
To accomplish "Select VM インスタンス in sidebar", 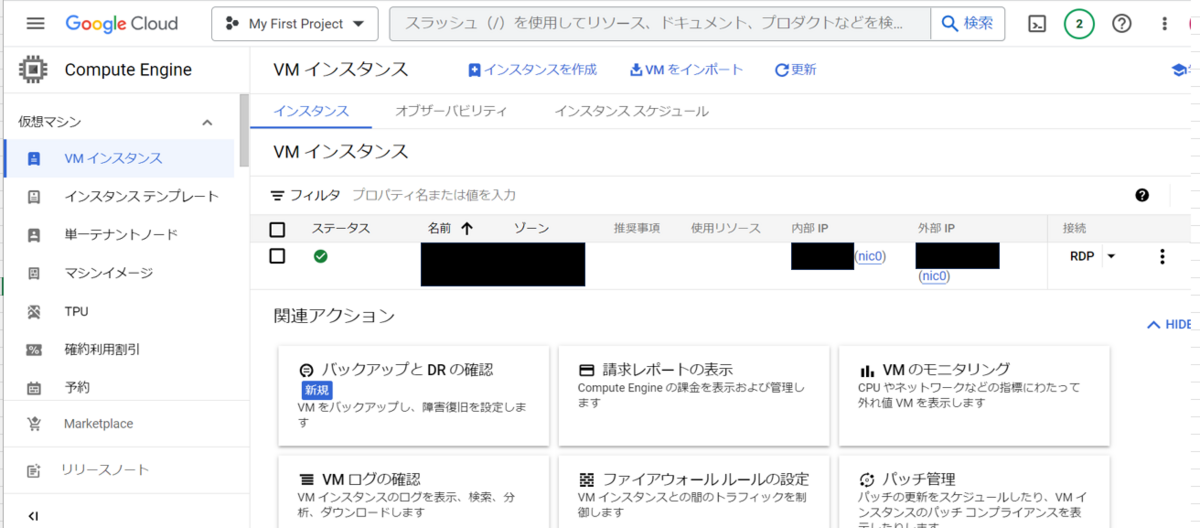I will tap(119, 158).
